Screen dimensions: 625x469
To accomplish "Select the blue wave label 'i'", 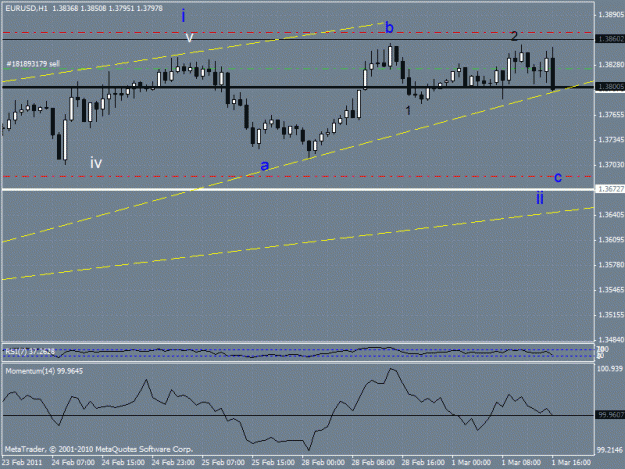I will (183, 16).
